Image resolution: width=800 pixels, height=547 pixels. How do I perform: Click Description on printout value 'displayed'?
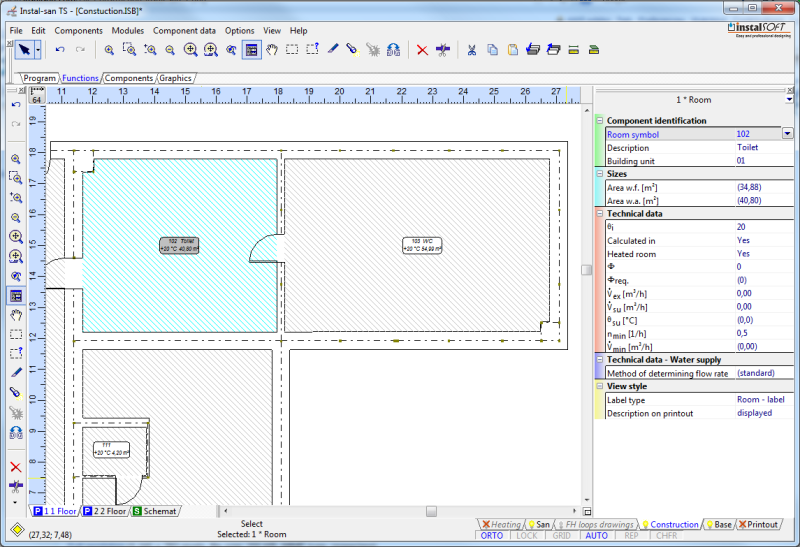(755, 413)
